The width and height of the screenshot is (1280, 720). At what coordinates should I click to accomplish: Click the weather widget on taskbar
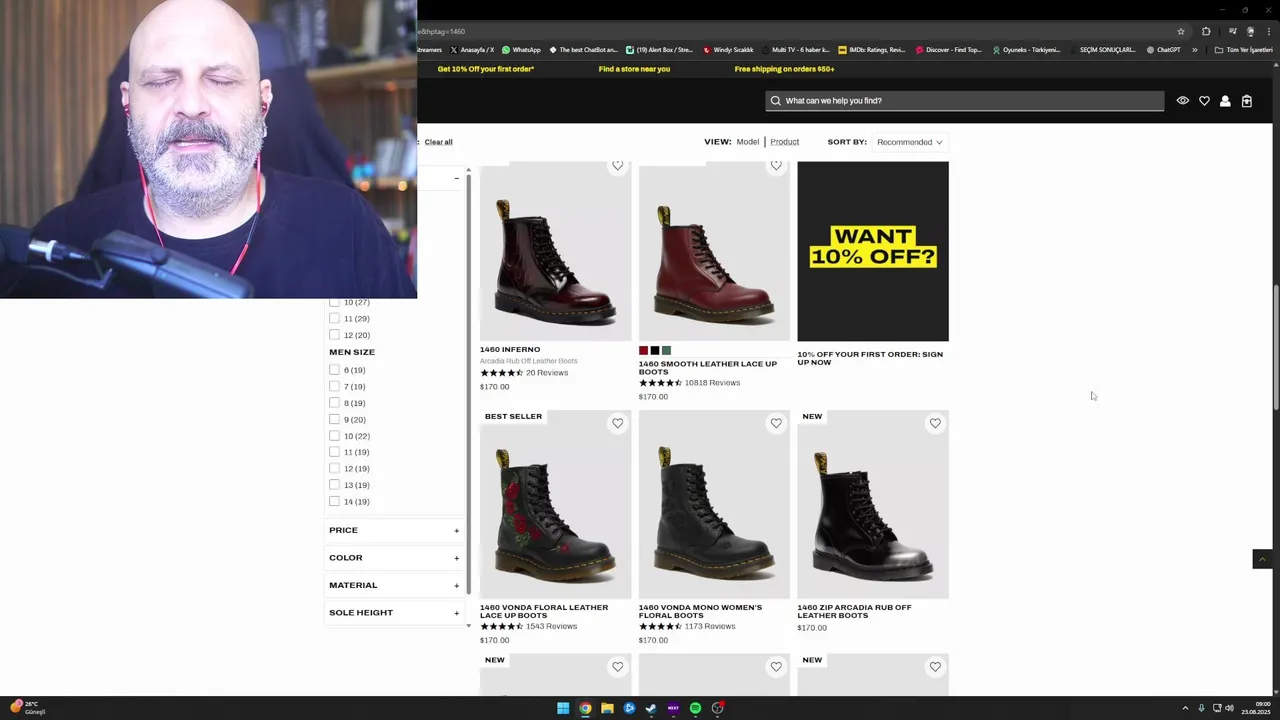click(x=27, y=708)
